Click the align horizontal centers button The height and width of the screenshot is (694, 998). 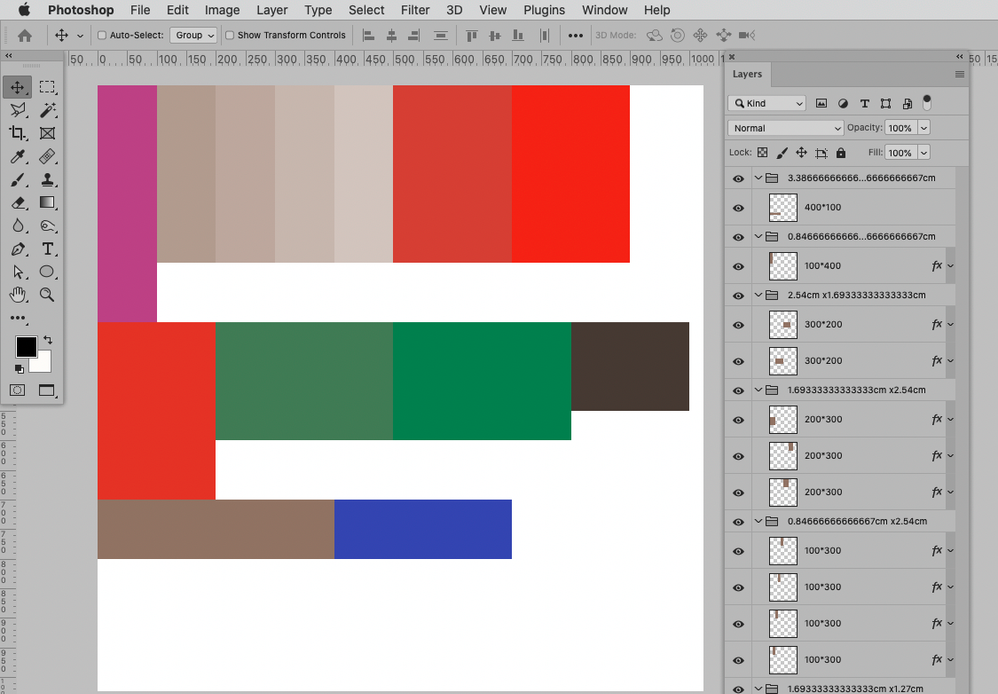pos(390,35)
